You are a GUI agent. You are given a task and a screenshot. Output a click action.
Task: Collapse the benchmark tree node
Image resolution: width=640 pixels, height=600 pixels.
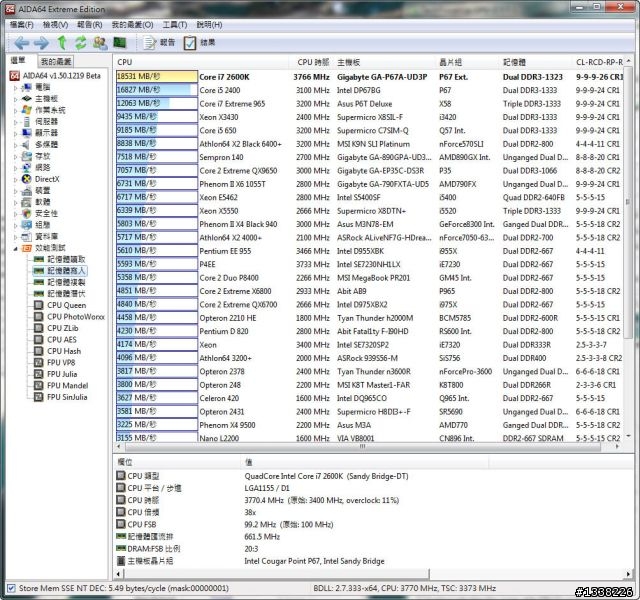pos(16,248)
